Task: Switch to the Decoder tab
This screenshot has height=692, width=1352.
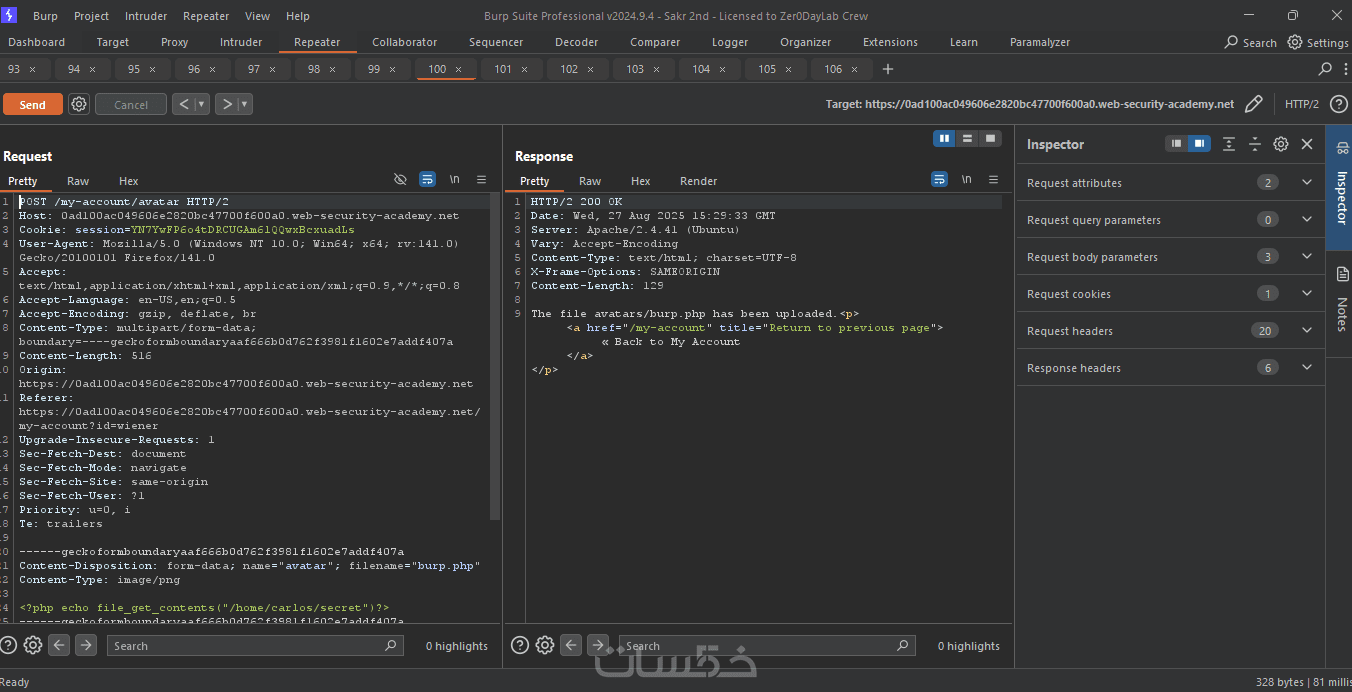Action: click(576, 42)
